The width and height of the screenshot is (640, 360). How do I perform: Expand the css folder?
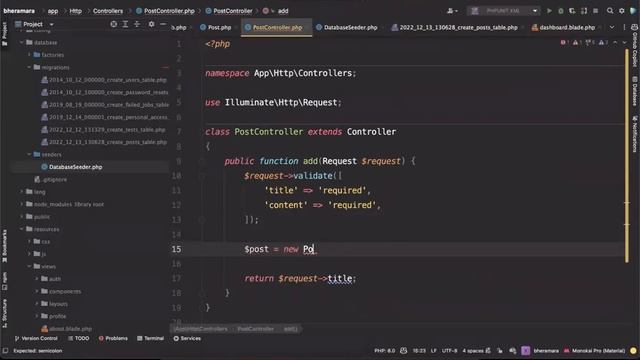click(x=29, y=241)
